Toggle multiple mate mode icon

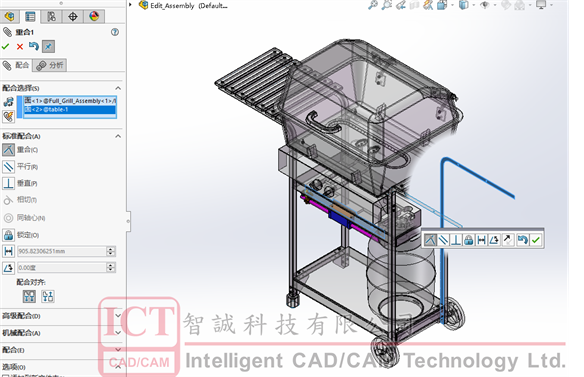(x=9, y=101)
